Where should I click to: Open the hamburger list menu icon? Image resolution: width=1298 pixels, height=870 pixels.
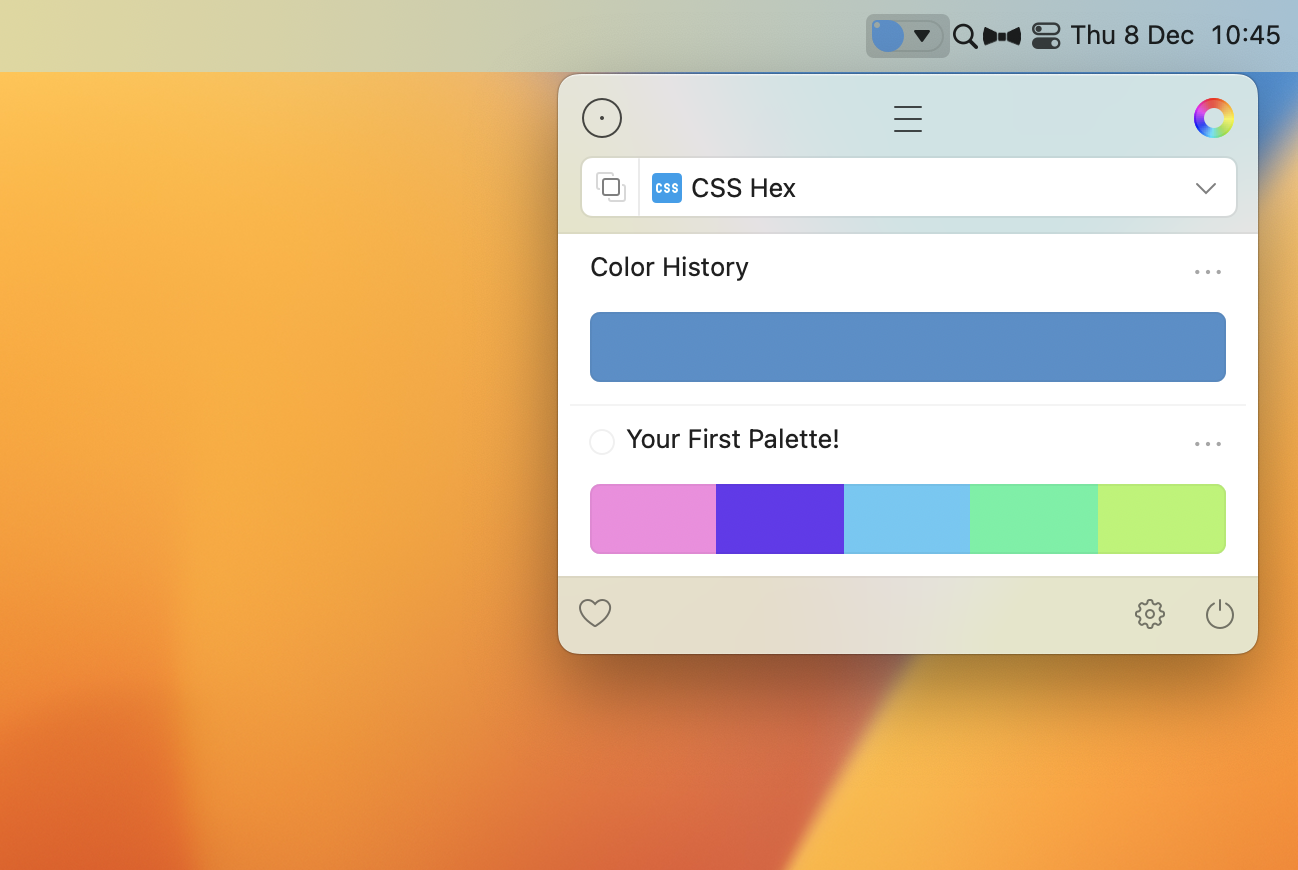coord(908,119)
